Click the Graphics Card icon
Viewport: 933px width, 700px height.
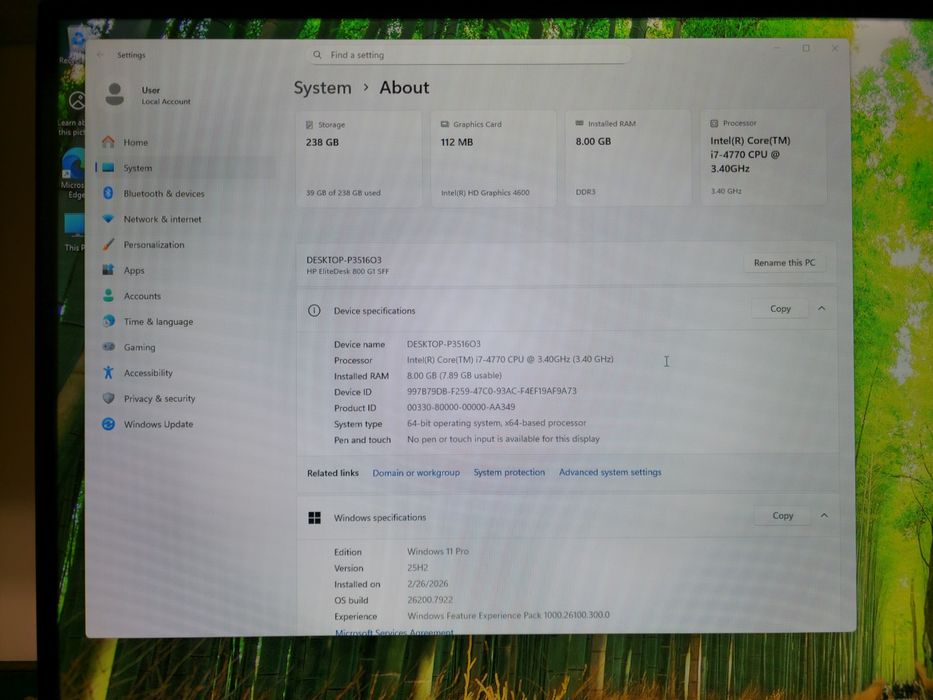pos(444,124)
